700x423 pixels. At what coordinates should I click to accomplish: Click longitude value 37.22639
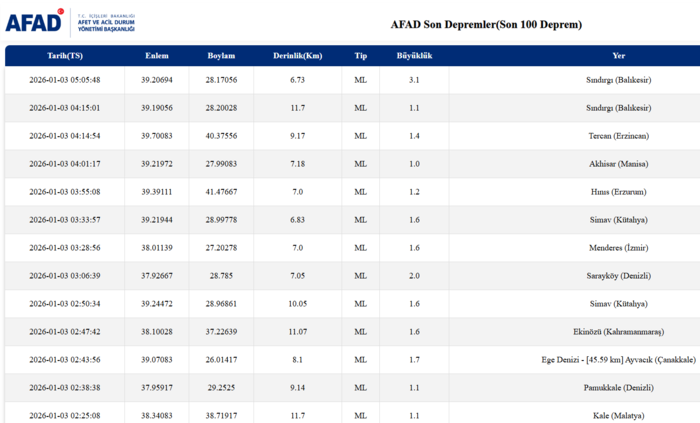[221, 332]
